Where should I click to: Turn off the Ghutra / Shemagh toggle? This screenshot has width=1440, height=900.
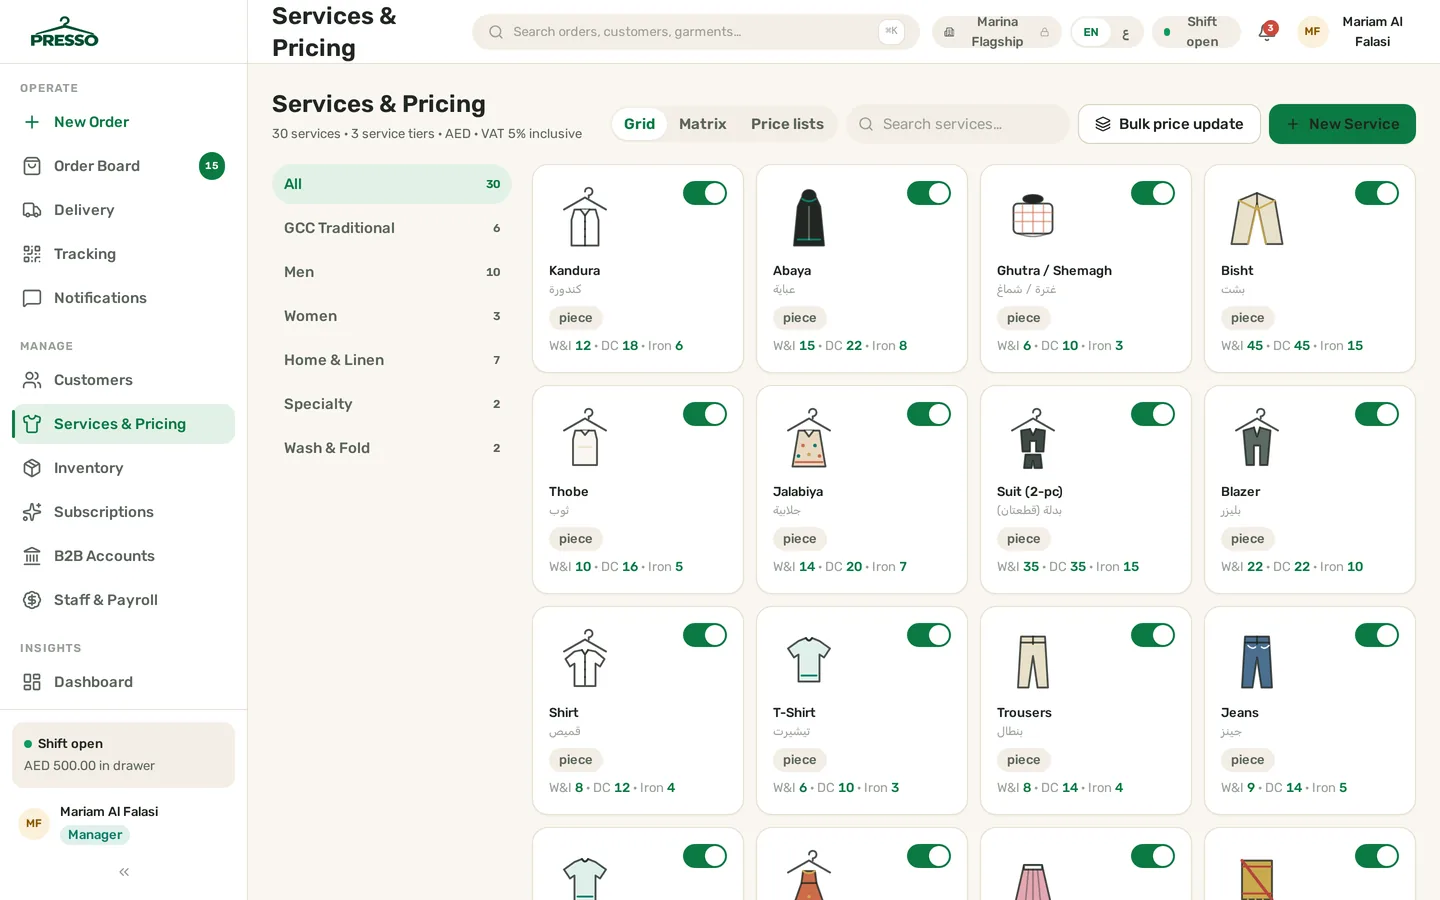click(x=1153, y=193)
